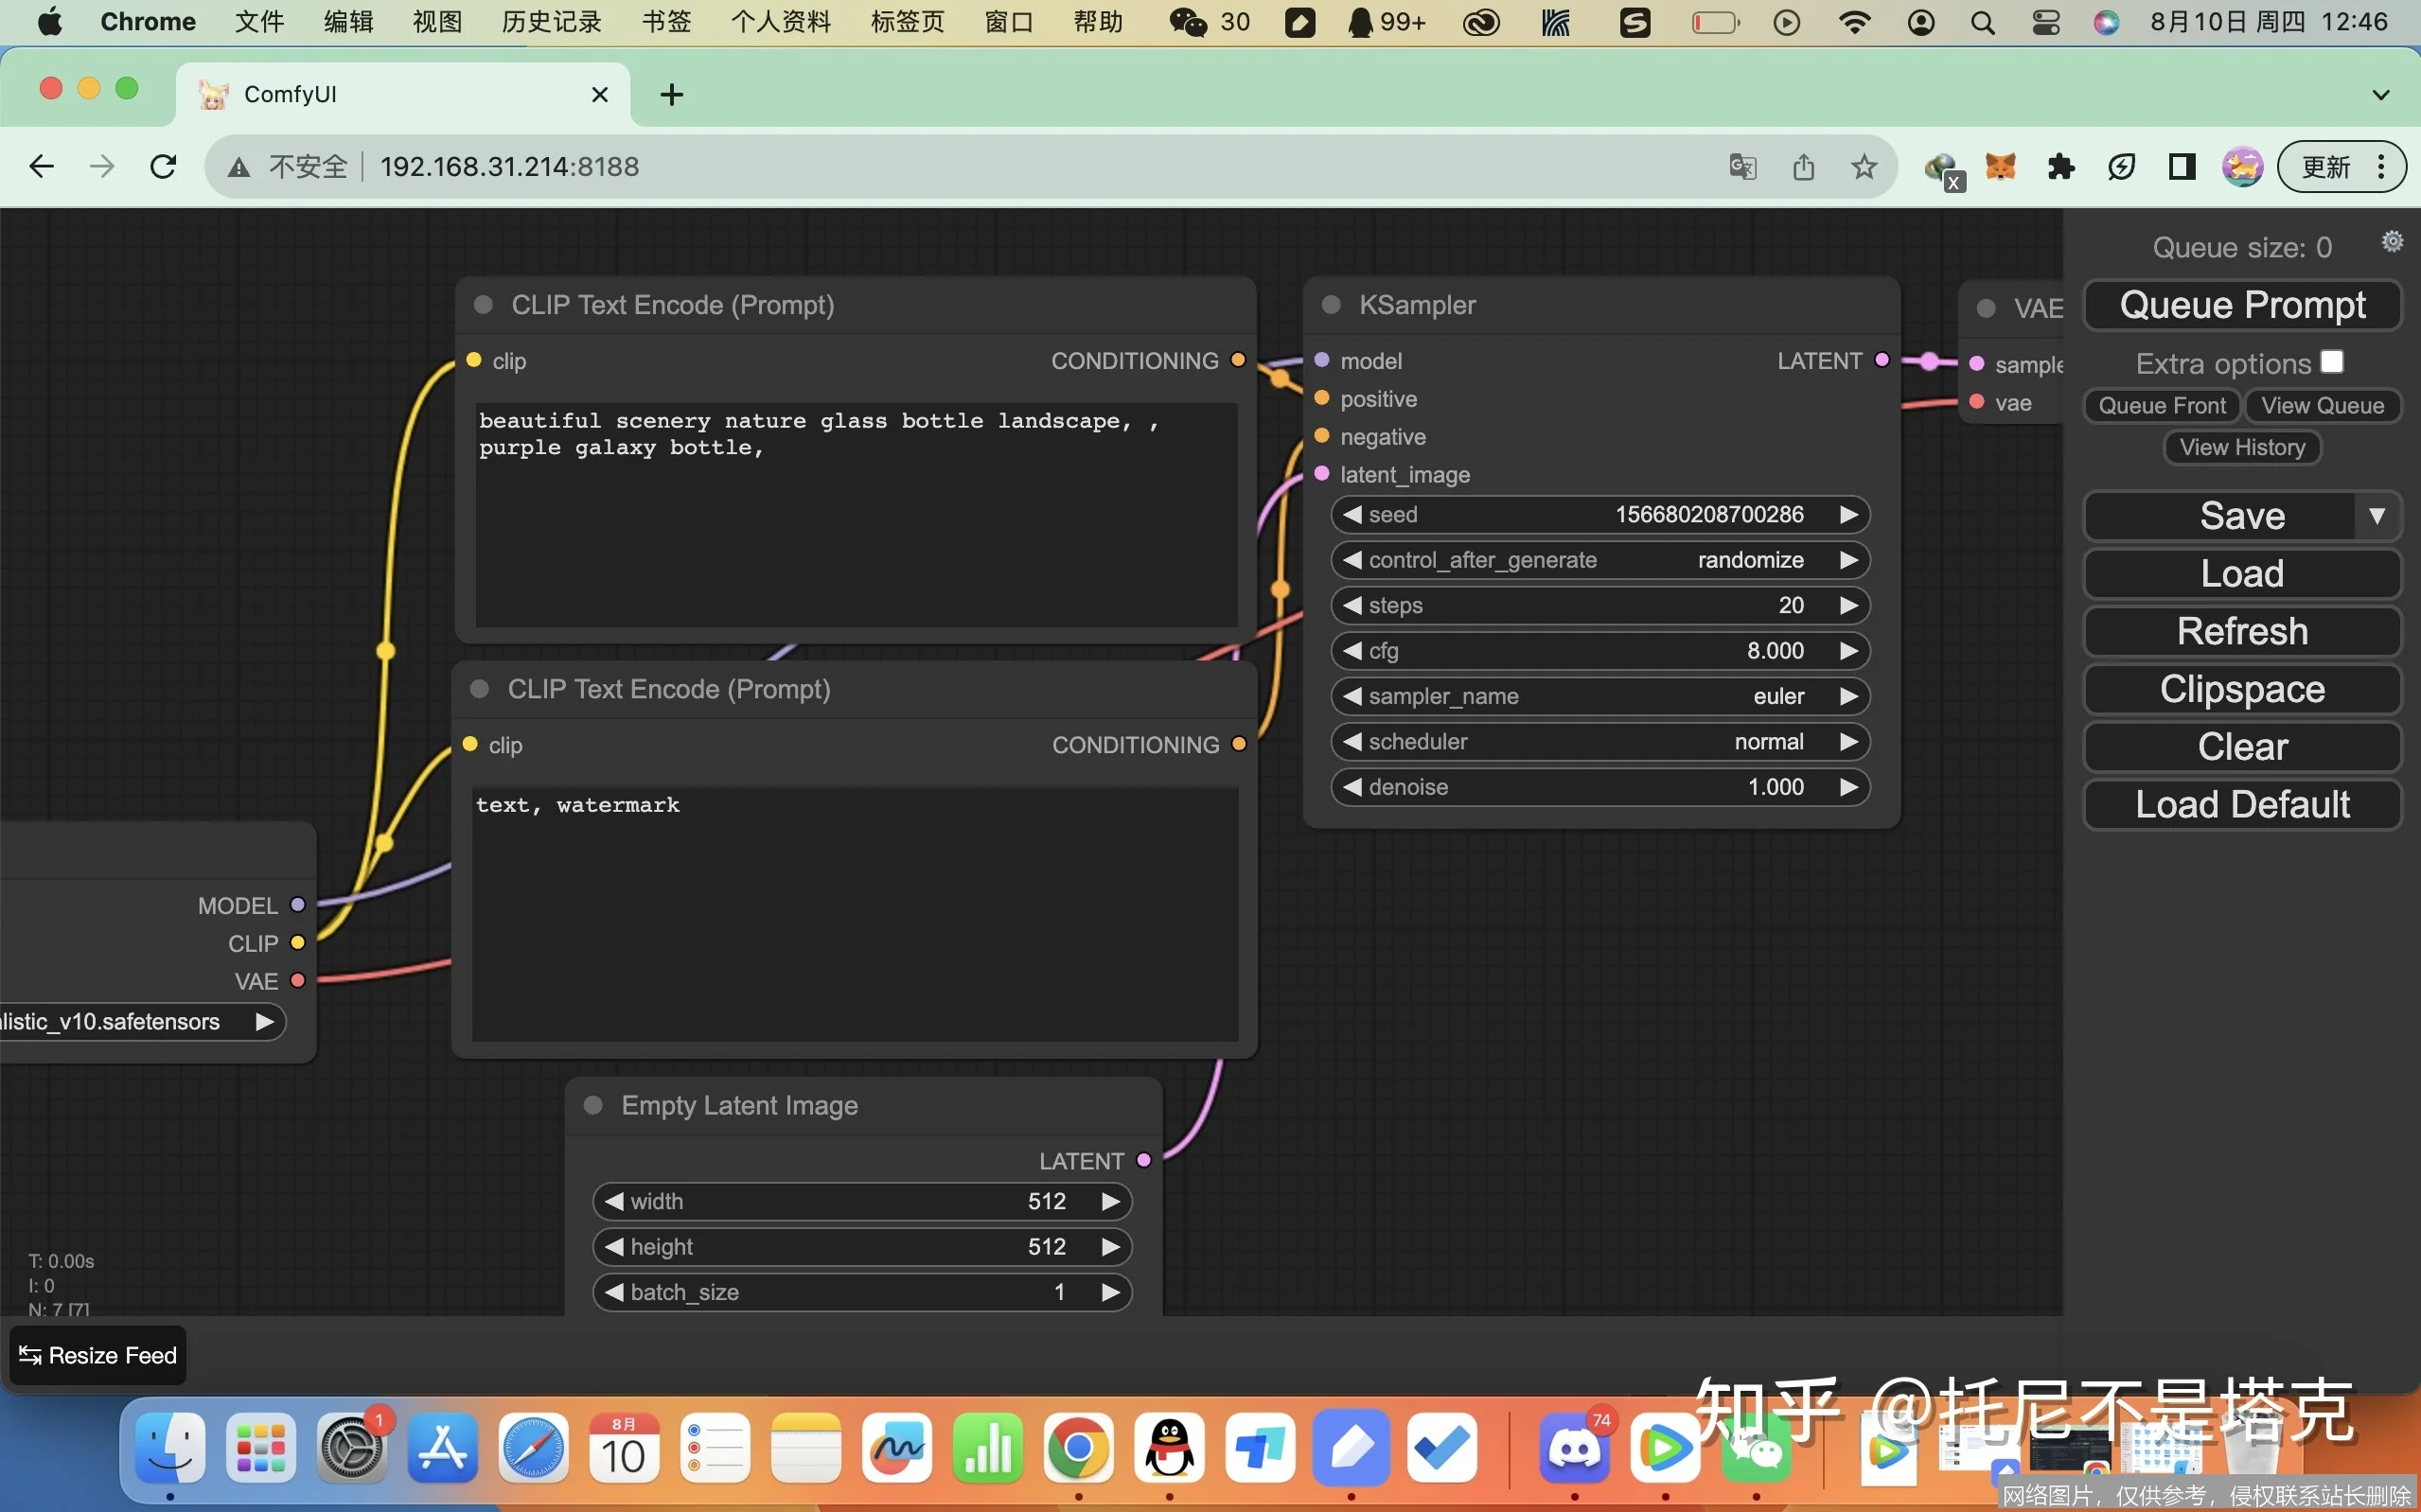Decrease denoise with the left arrow
Image resolution: width=2421 pixels, height=1512 pixels.
[1352, 787]
